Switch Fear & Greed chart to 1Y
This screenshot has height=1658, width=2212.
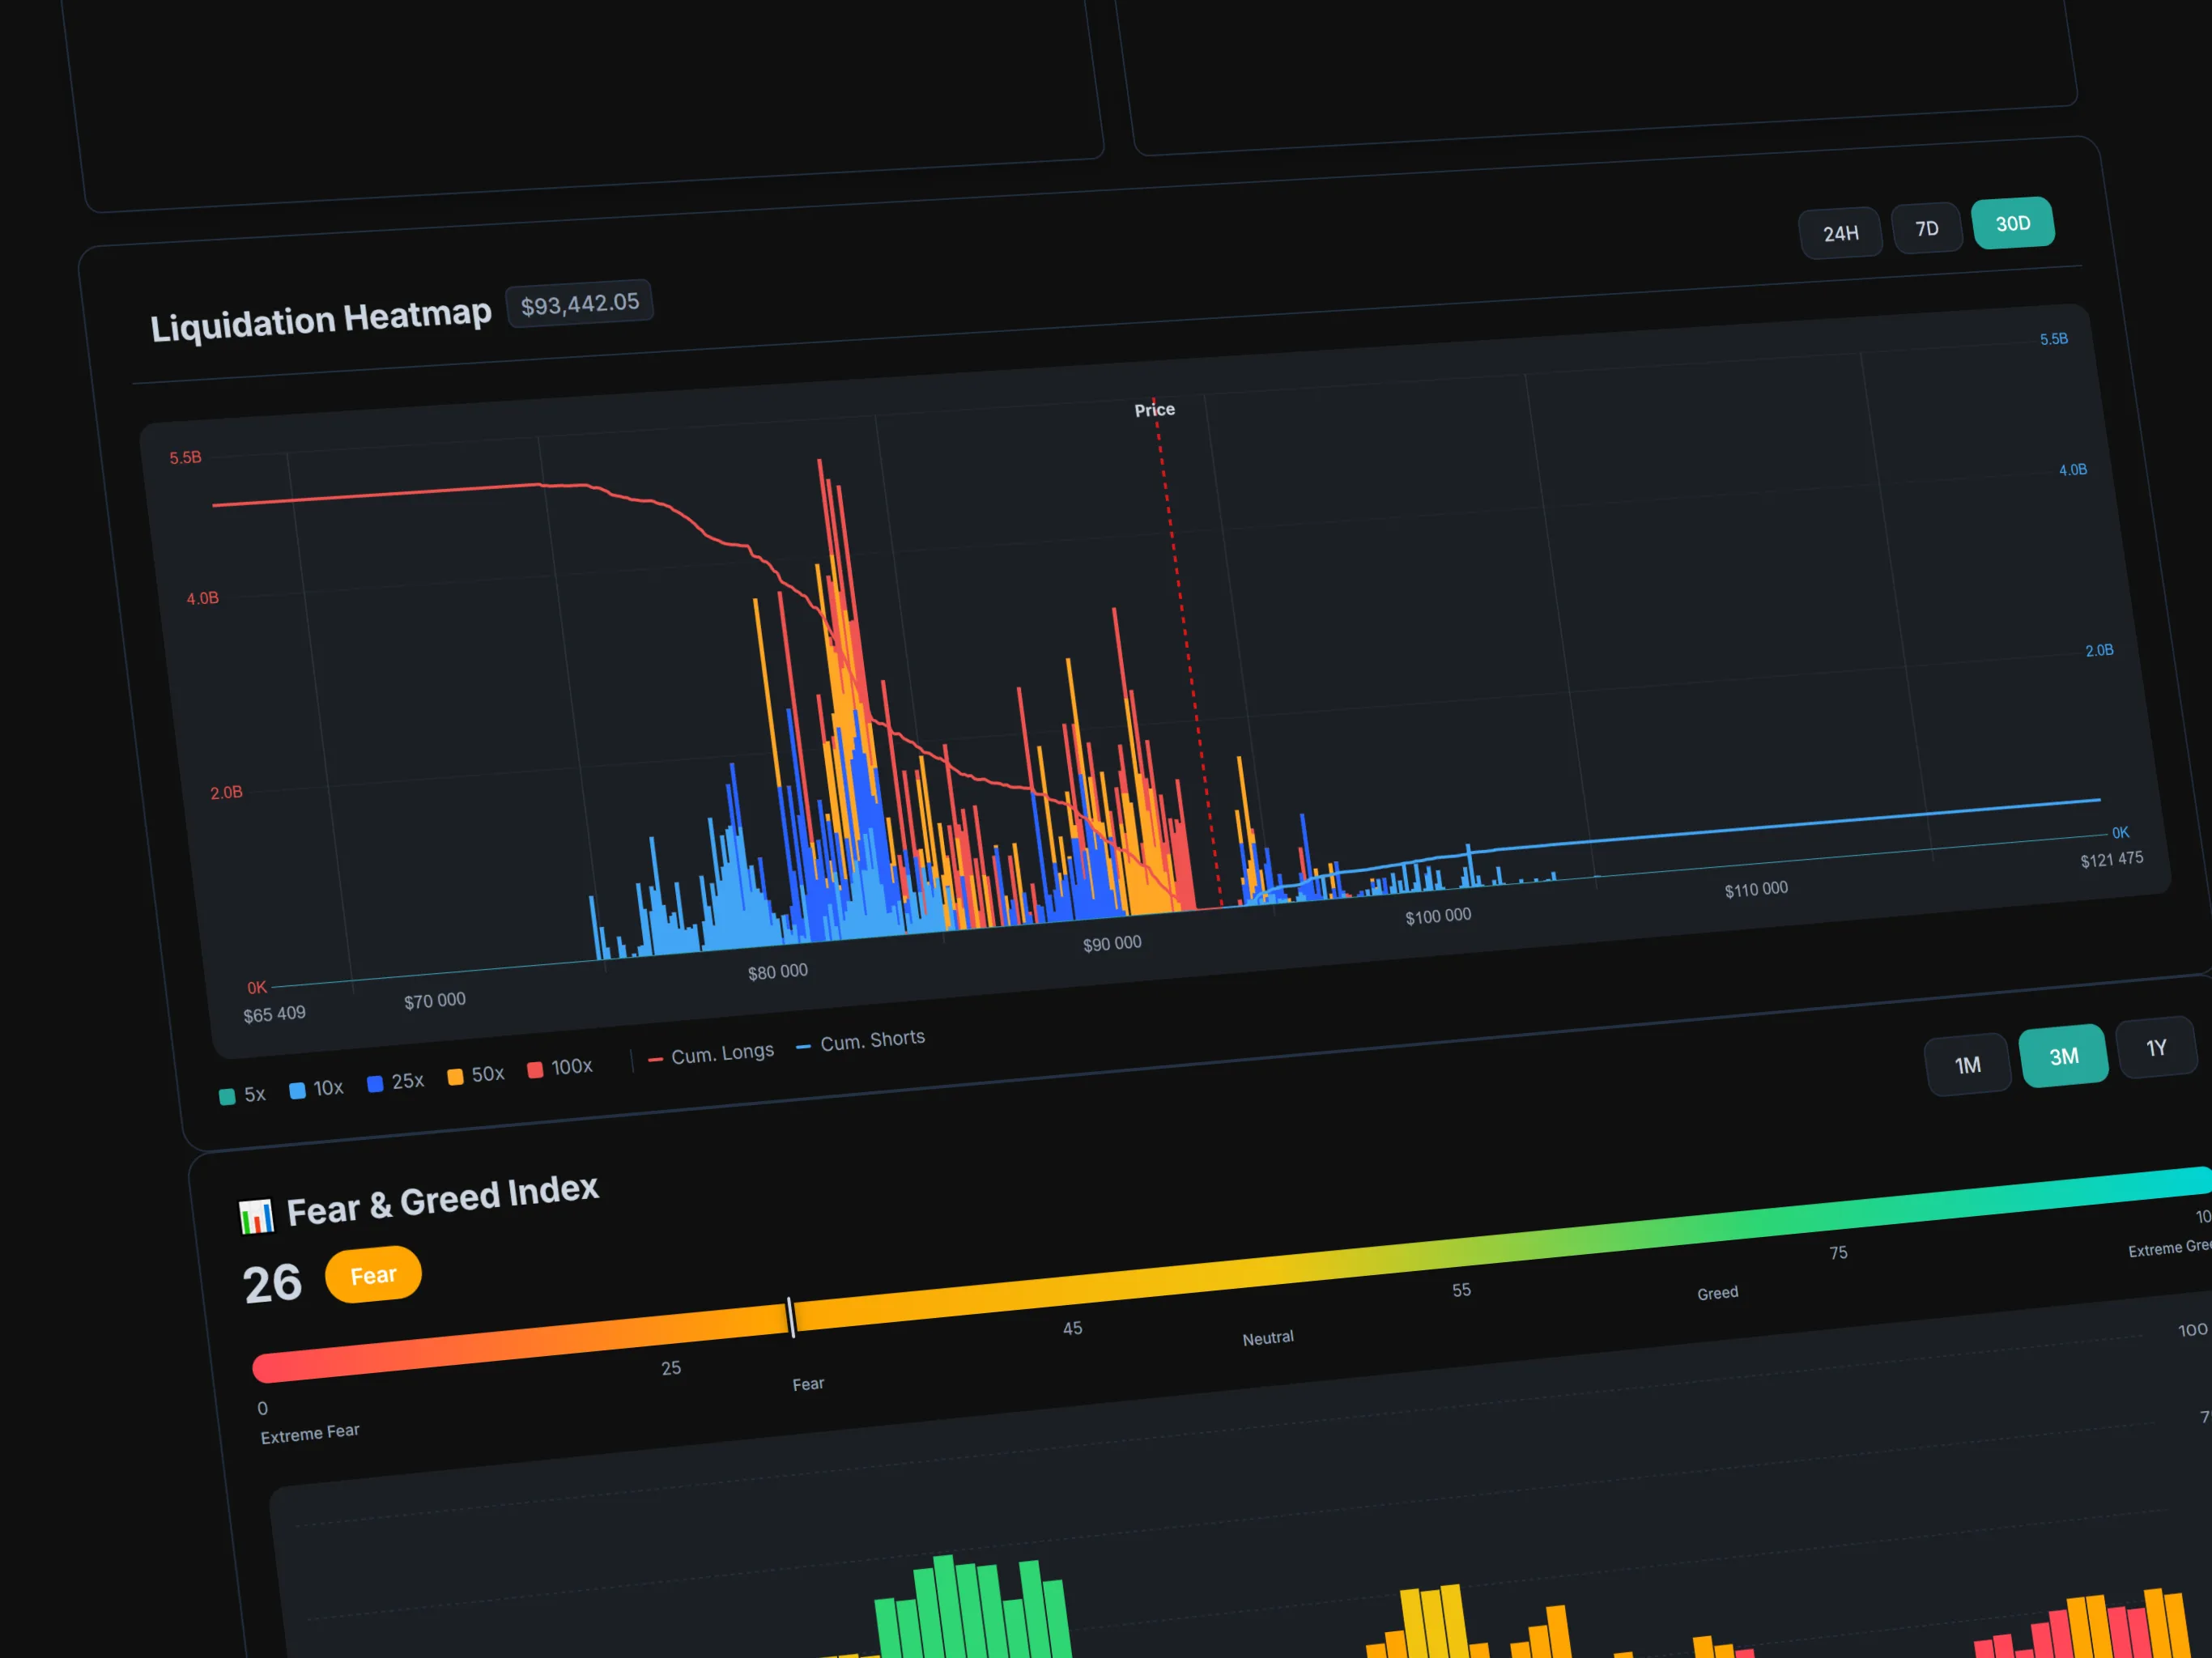(2156, 1048)
